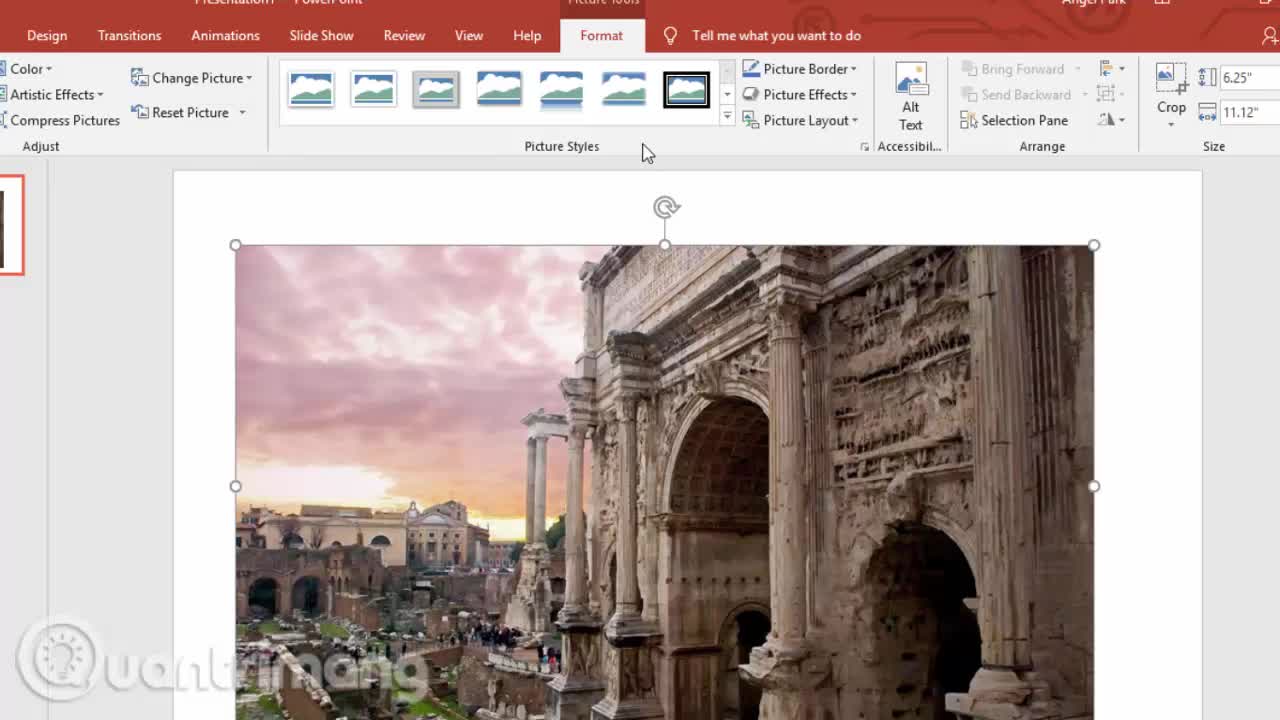This screenshot has height=720, width=1280.
Task: Open the Artistic Effects dropdown
Action: 53,95
